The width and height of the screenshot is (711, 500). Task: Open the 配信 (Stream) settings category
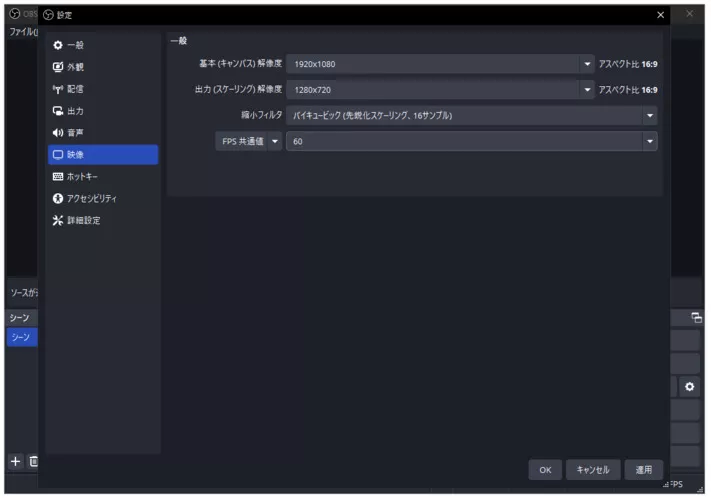click(103, 89)
